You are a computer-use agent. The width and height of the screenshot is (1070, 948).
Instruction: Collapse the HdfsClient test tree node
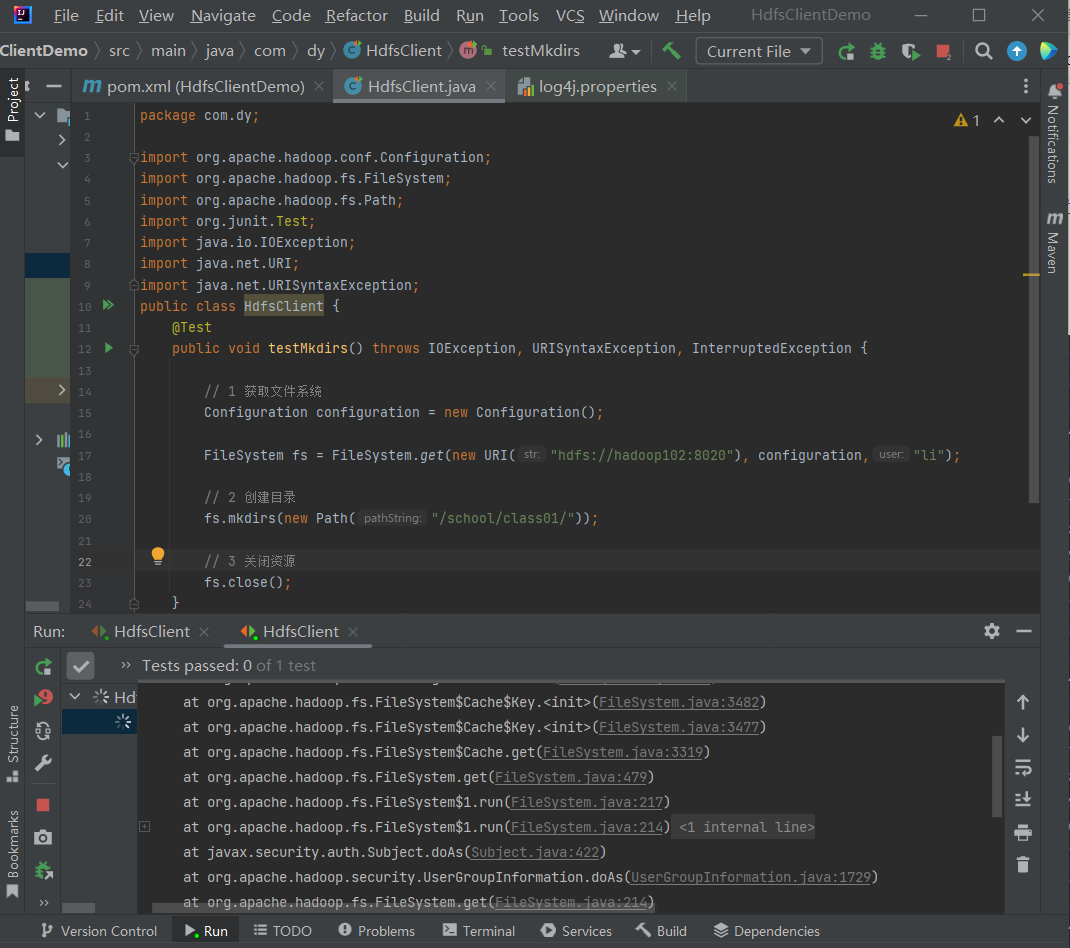(75, 696)
